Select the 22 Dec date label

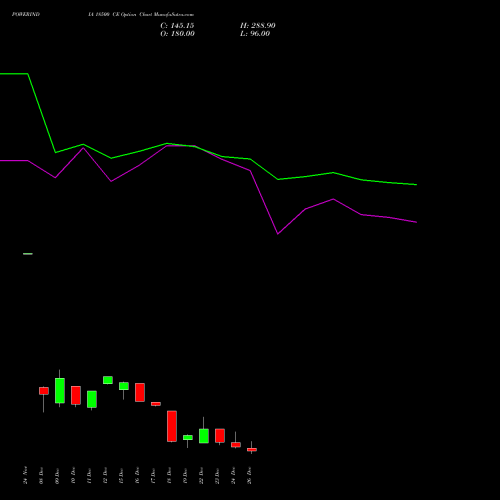tap(201, 476)
